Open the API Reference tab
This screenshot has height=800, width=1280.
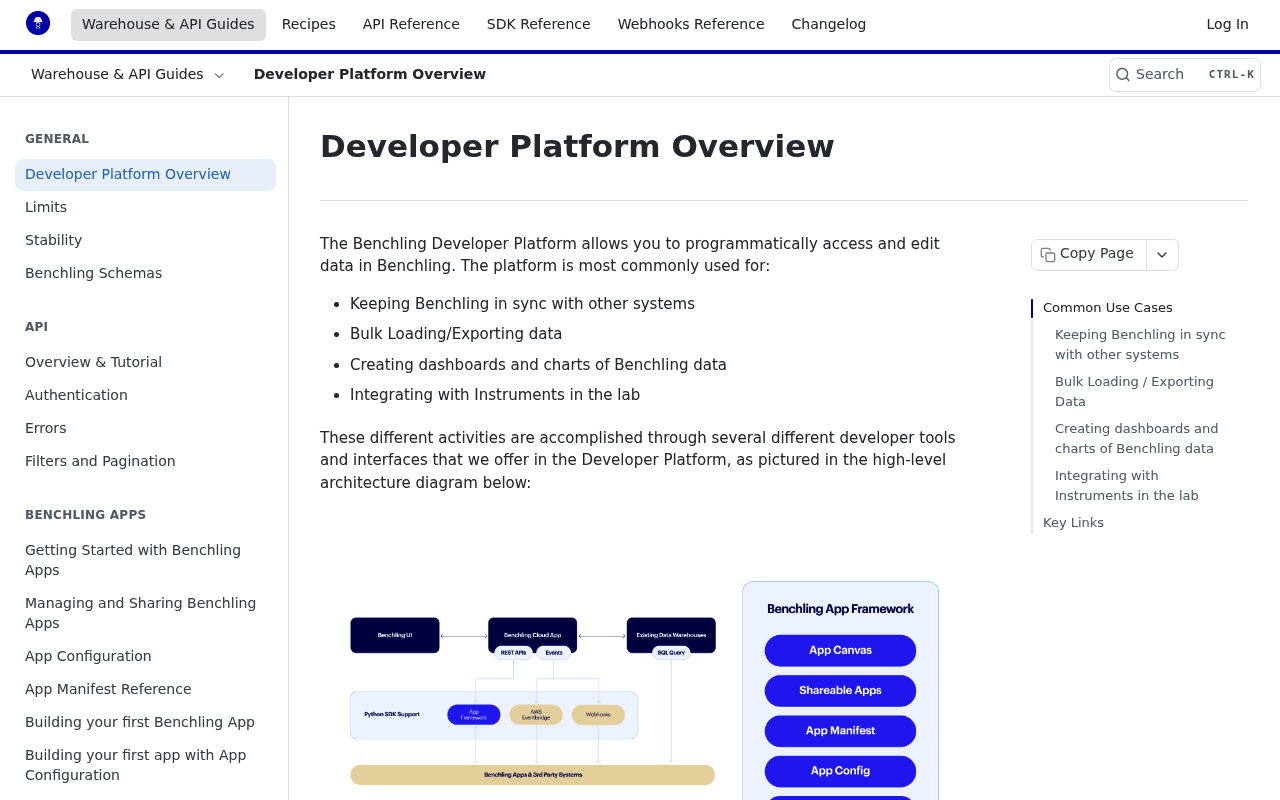click(x=411, y=25)
